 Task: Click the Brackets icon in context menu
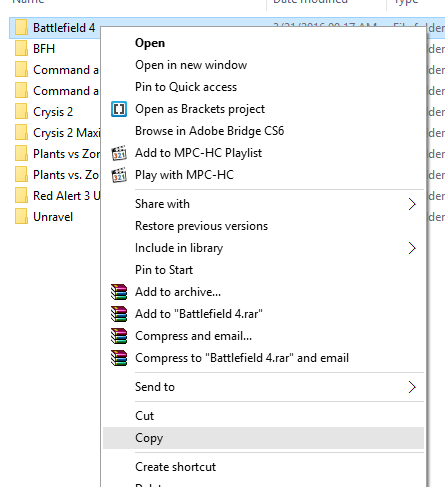[x=119, y=109]
